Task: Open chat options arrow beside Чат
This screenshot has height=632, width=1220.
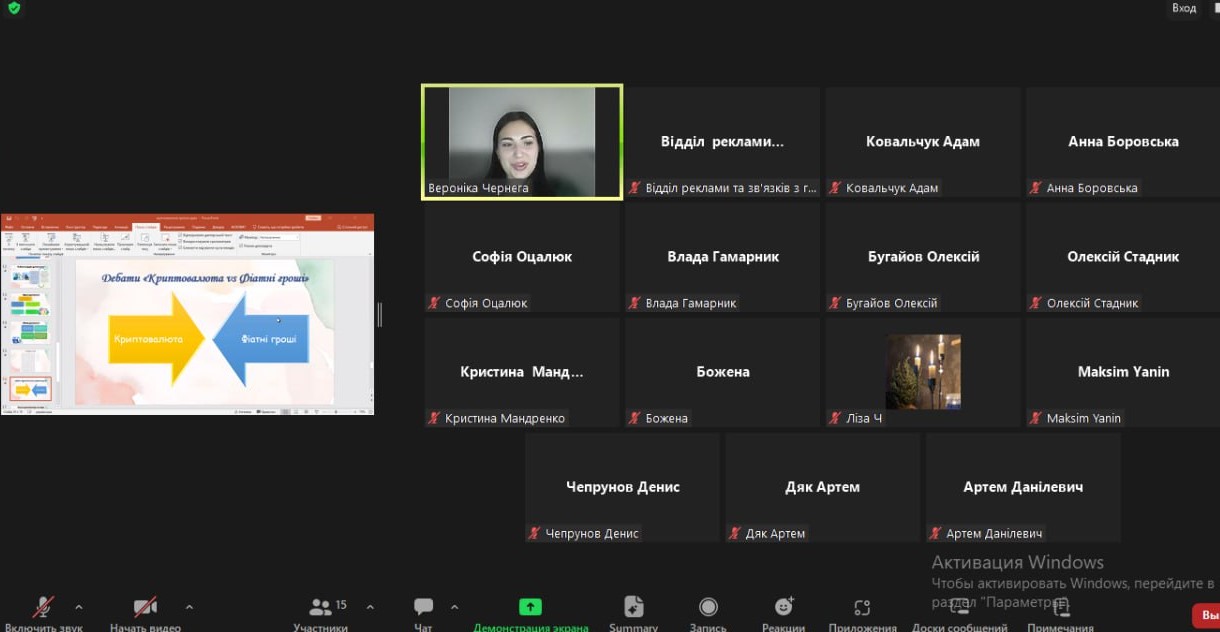Action: [x=454, y=606]
